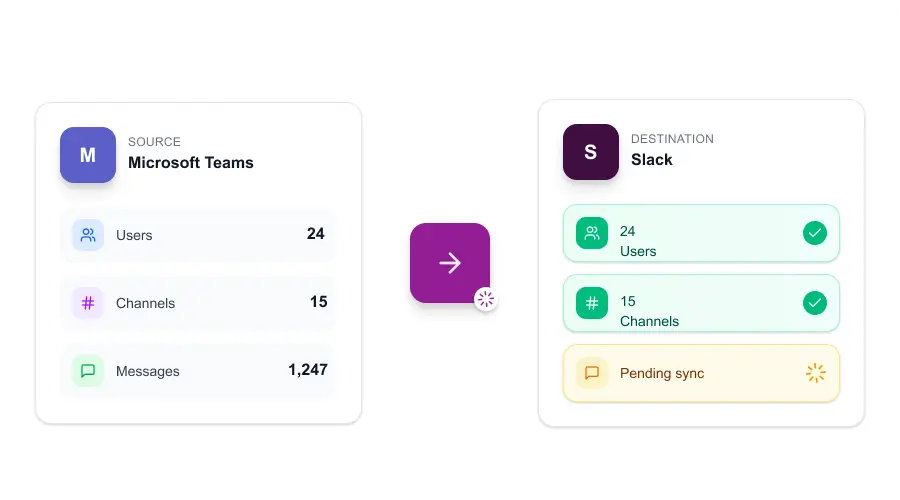The image size is (900, 500).
Task: Click the Microsoft Teams source title
Action: coord(190,163)
